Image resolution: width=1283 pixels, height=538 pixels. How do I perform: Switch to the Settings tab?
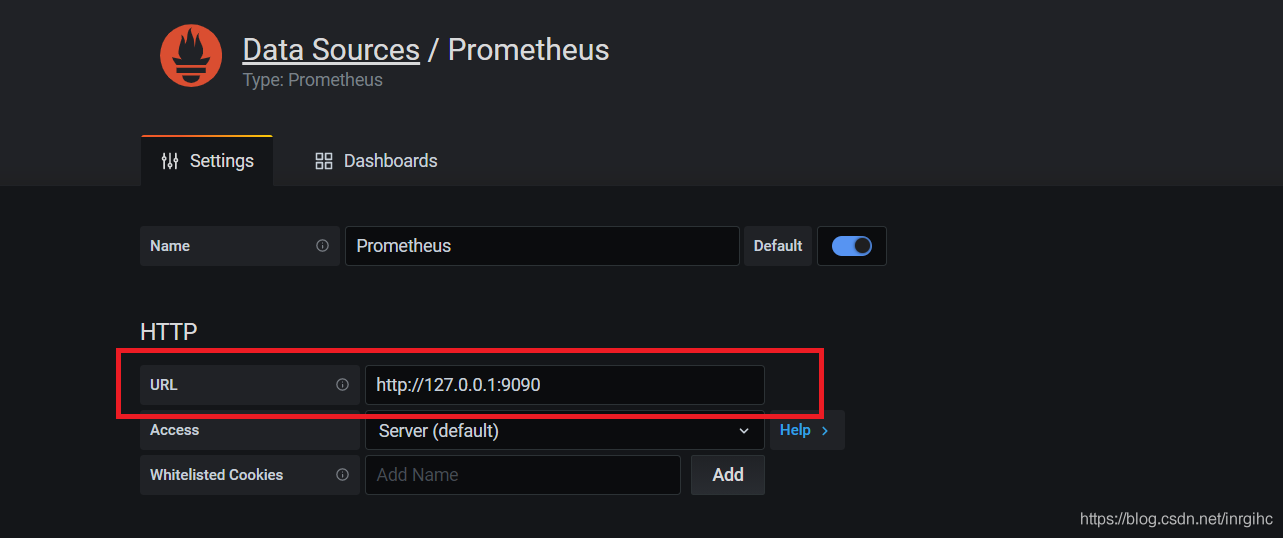[208, 161]
